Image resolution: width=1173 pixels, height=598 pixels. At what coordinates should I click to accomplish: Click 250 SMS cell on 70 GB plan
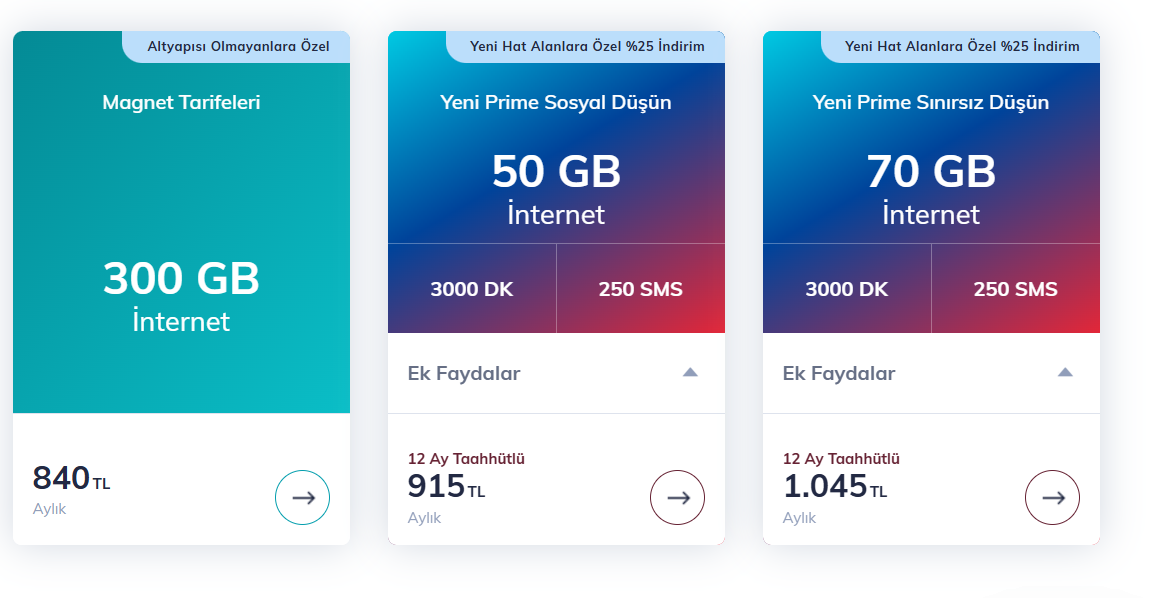pyautogui.click(x=1015, y=289)
